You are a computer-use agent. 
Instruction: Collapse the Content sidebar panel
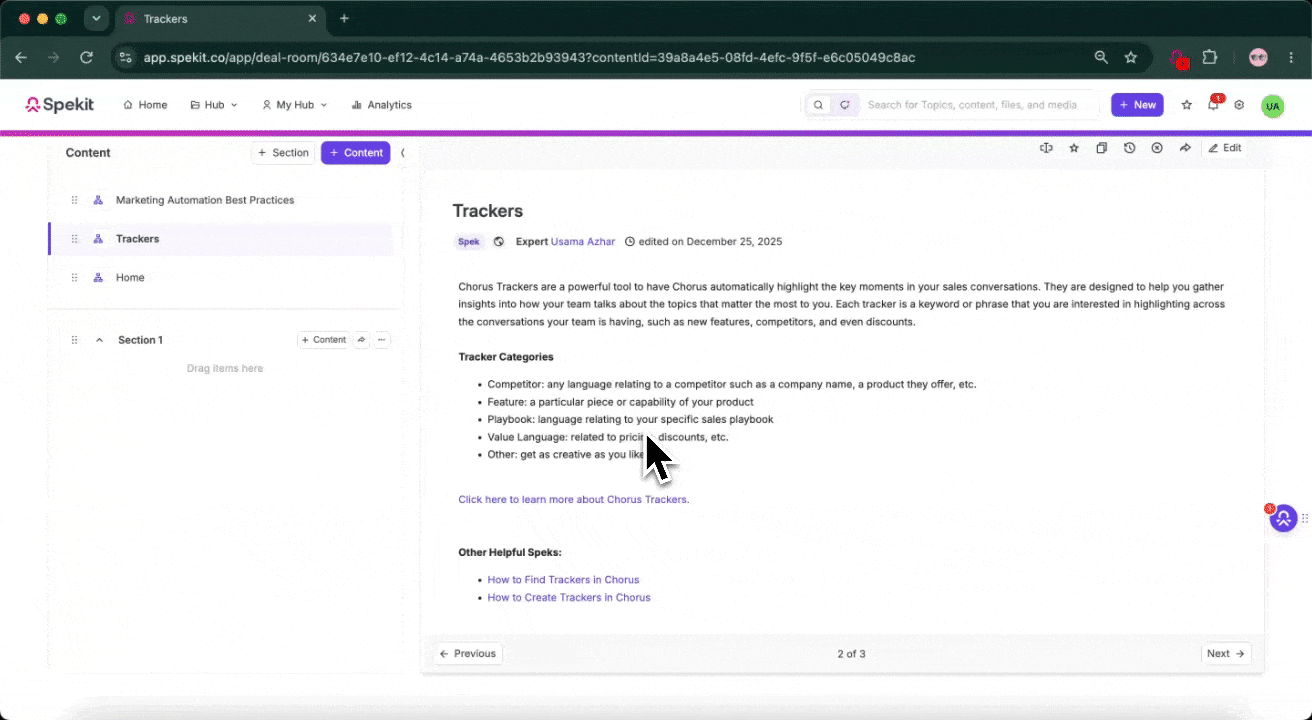(x=402, y=153)
